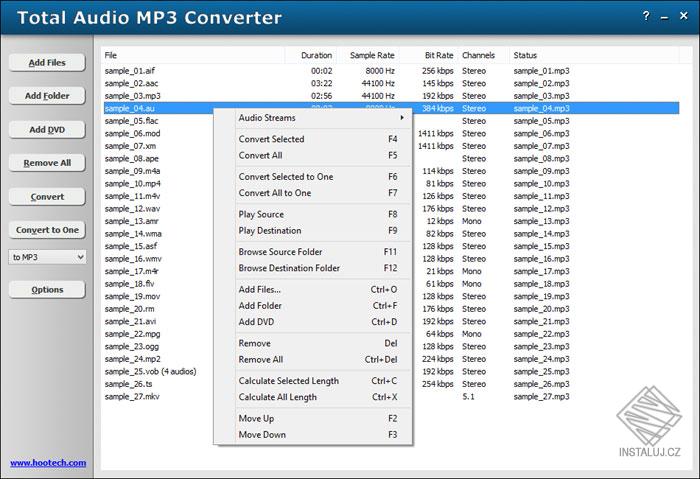Screen dimensions: 700x479
Task: Click the 03:22 duration cell
Action: coord(321,83)
